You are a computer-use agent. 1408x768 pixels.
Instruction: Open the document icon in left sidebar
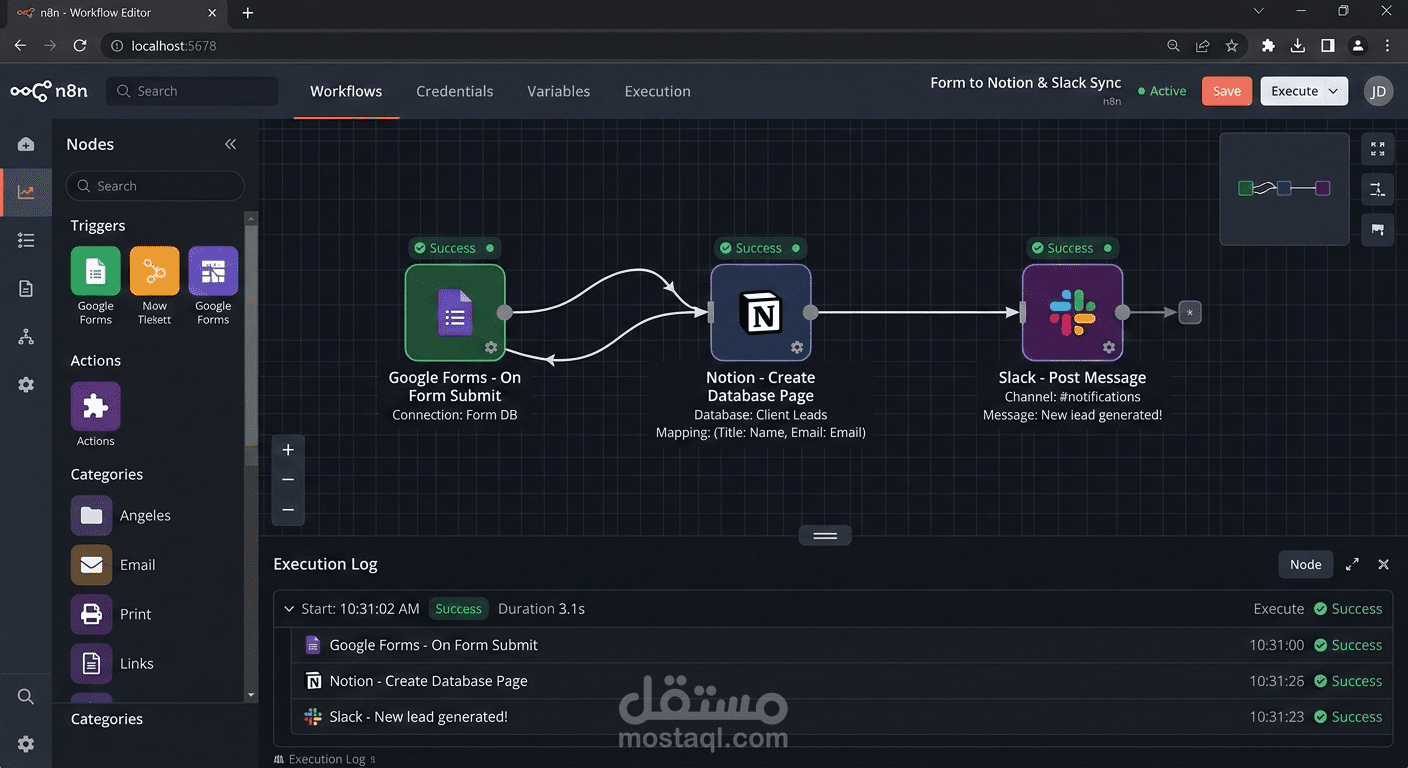(x=26, y=289)
